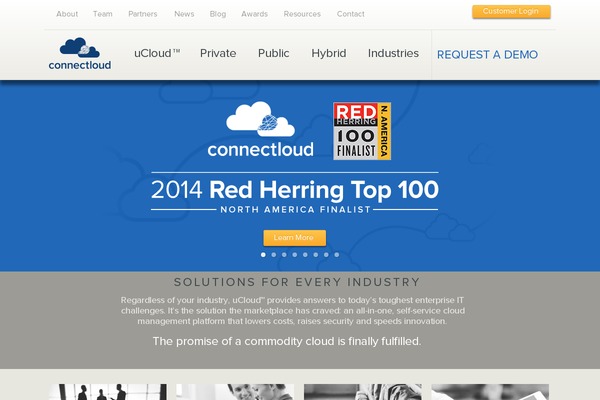The height and width of the screenshot is (400, 600).
Task: Open the uCloud menu item
Action: [157, 53]
